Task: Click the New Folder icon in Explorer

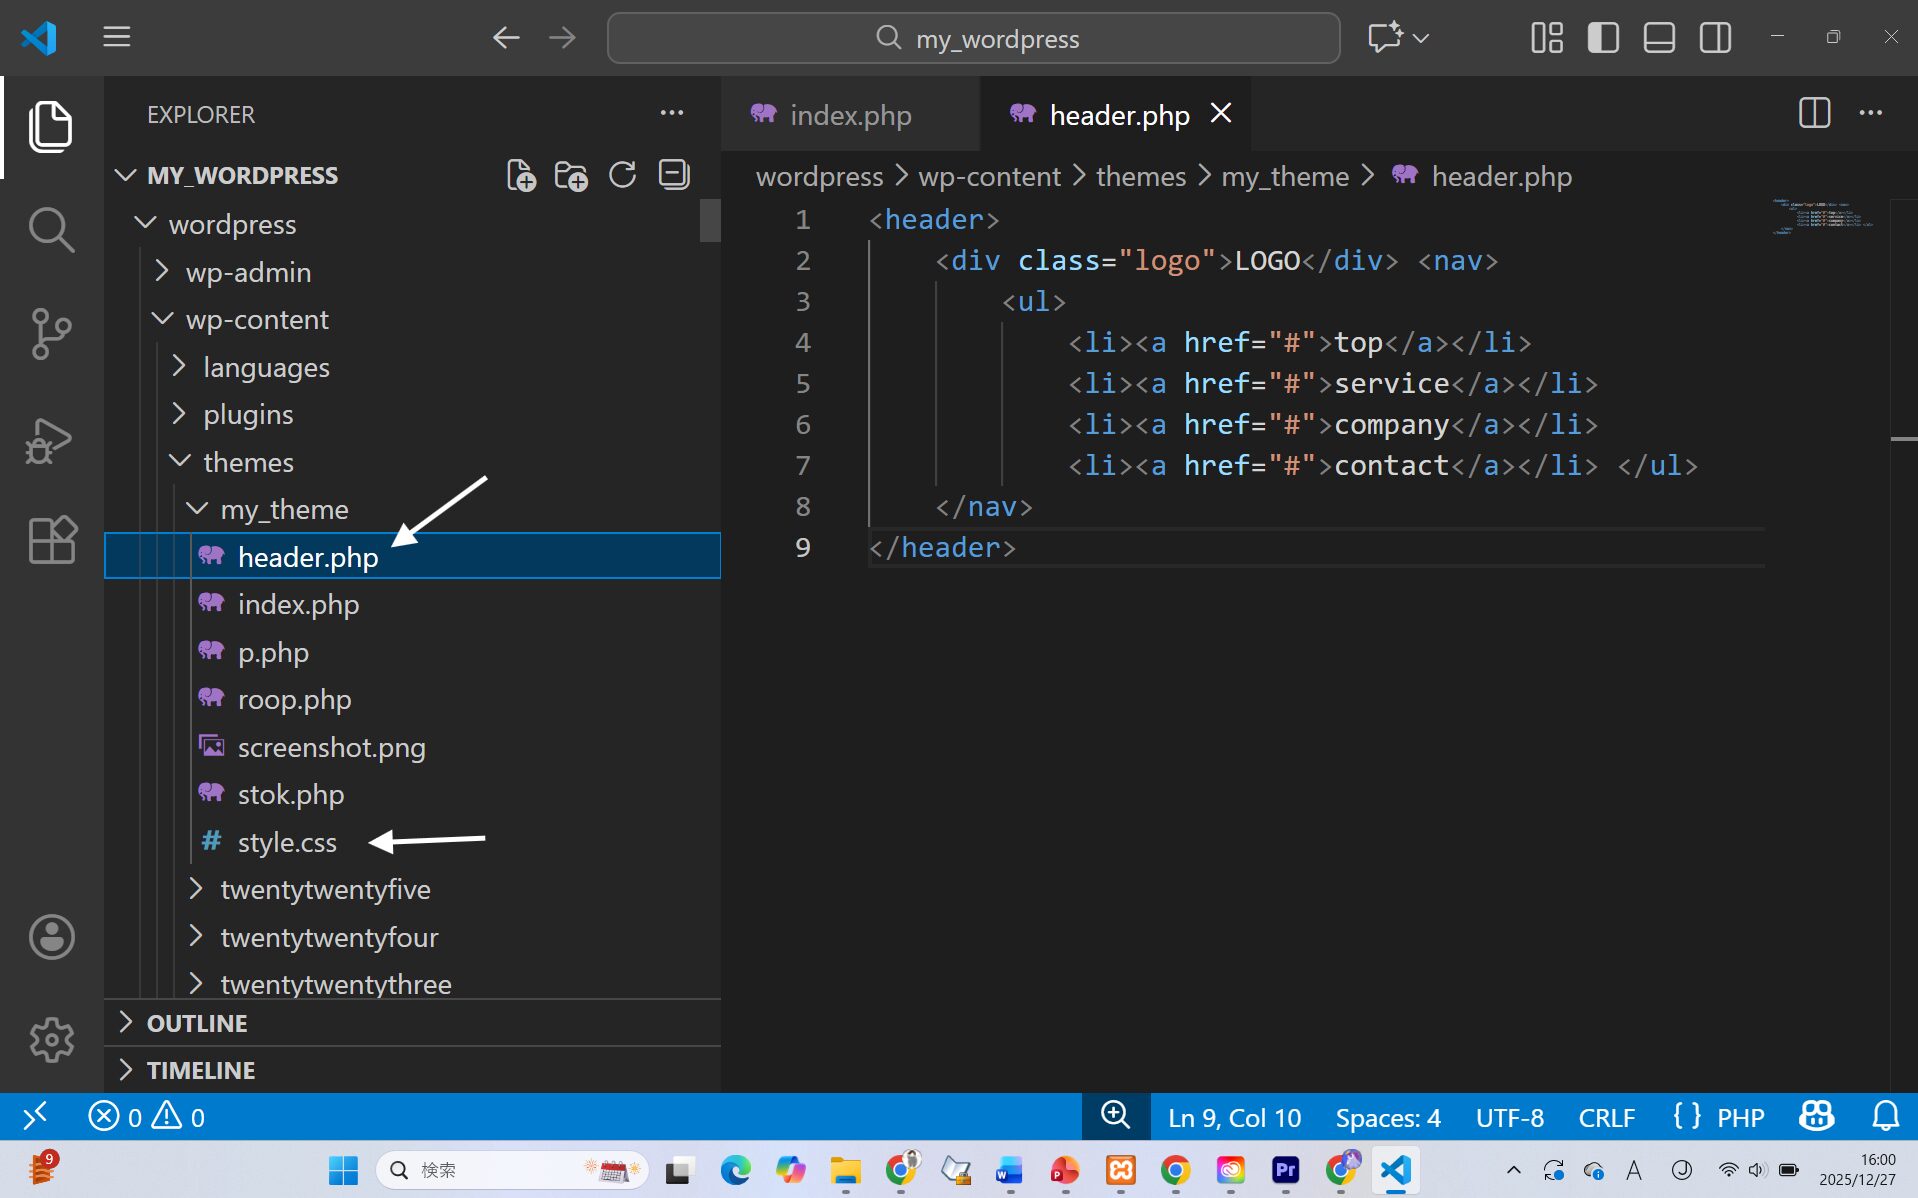Action: click(571, 176)
